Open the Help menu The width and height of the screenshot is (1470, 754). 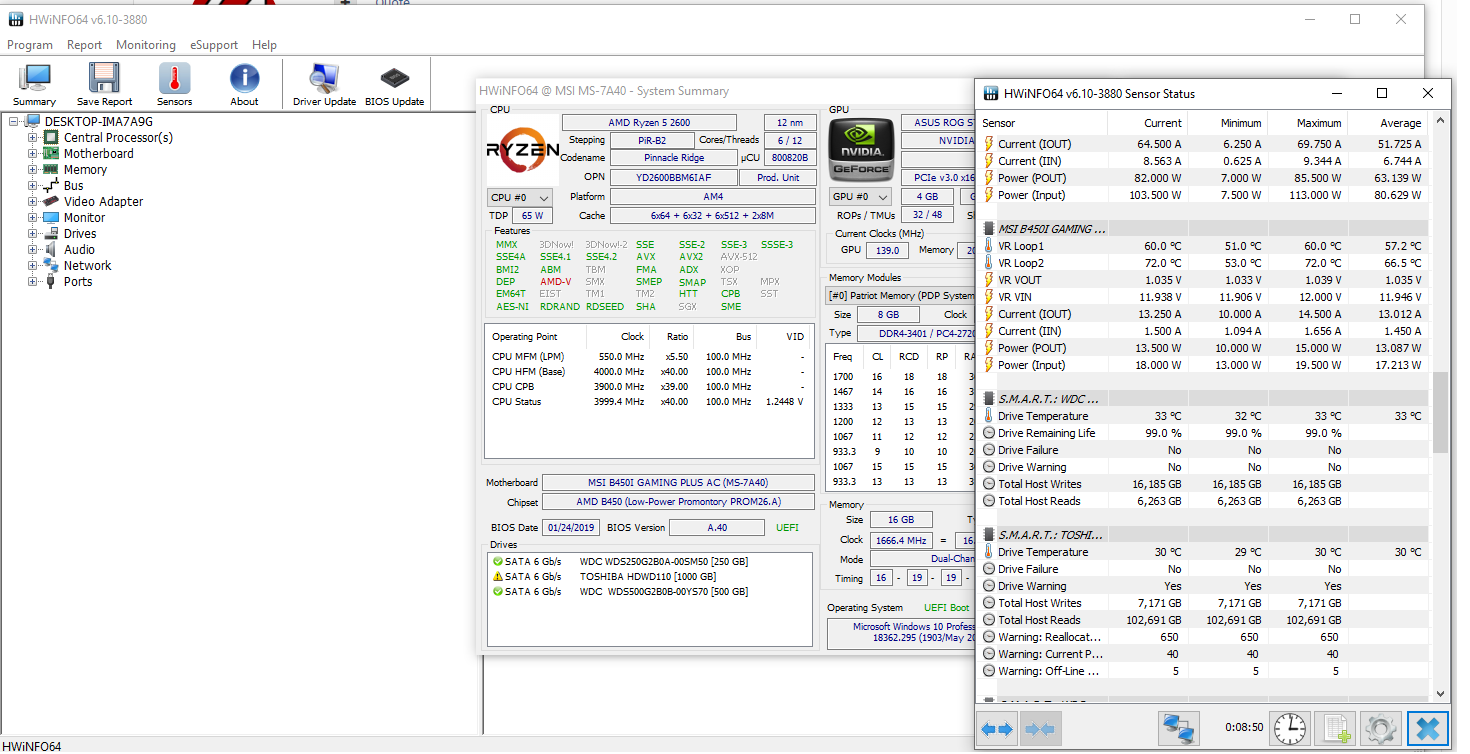[x=264, y=45]
